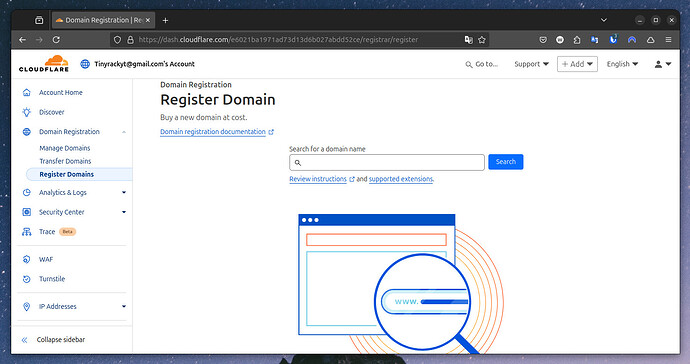The width and height of the screenshot is (690, 364).
Task: Click the Firefox View icon
Action: click(x=39, y=20)
